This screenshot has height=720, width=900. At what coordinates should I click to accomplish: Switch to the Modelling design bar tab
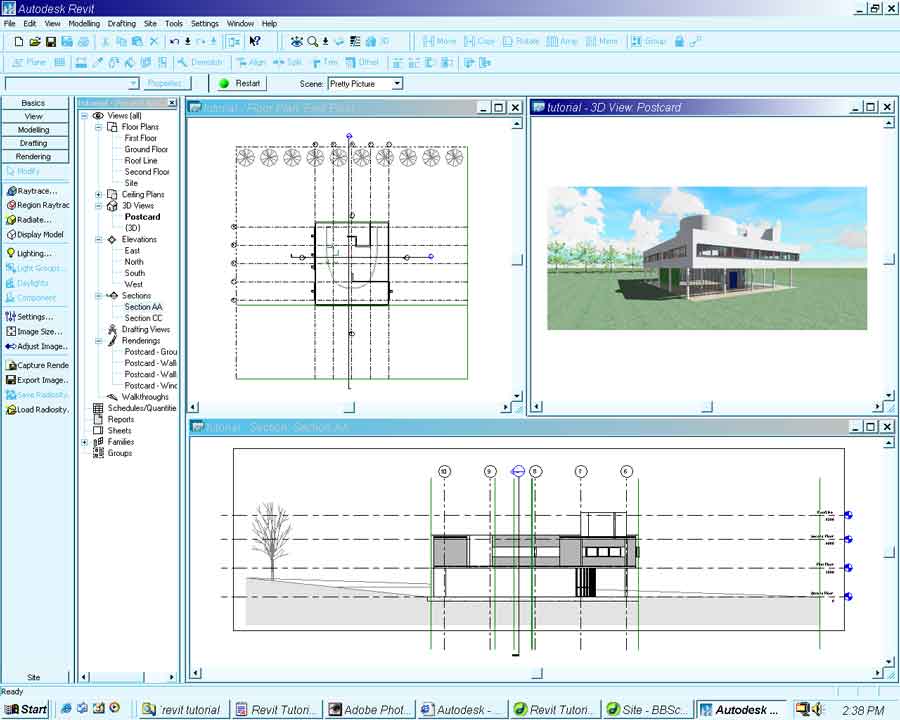point(35,130)
